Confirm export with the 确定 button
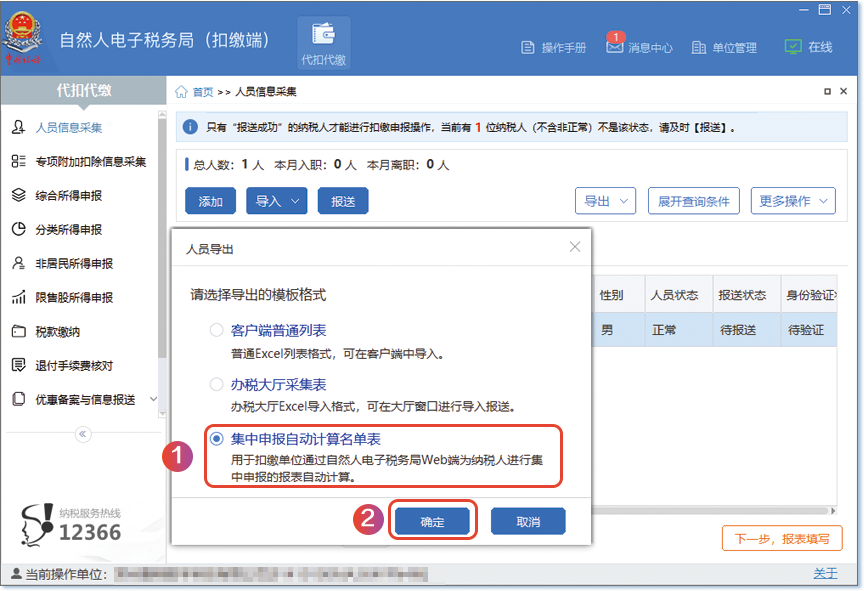 (x=432, y=521)
